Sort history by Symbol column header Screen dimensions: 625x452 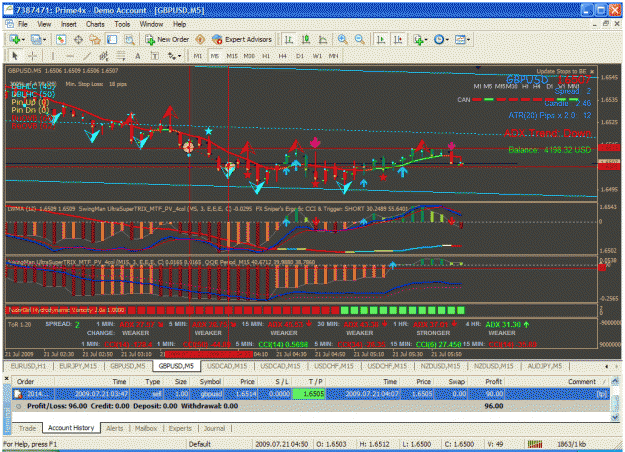point(210,381)
